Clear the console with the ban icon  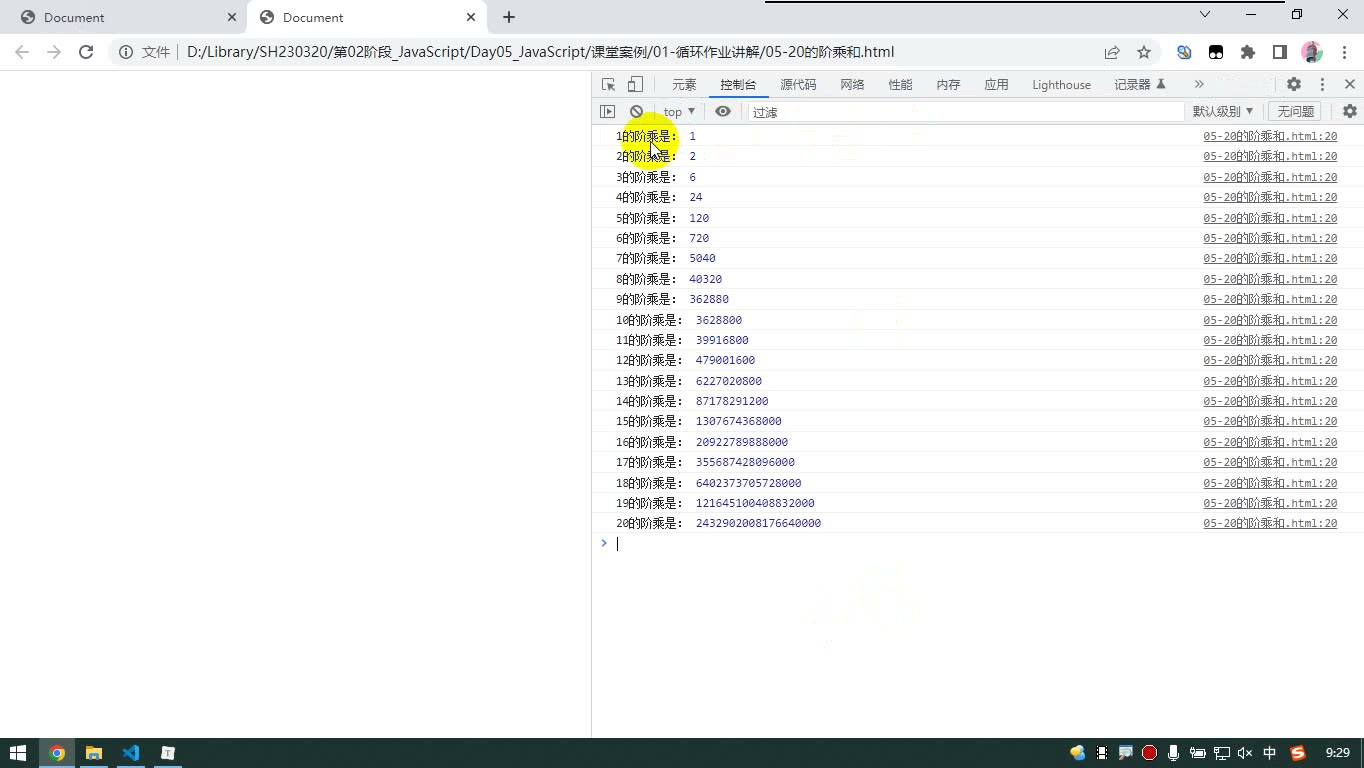636,112
